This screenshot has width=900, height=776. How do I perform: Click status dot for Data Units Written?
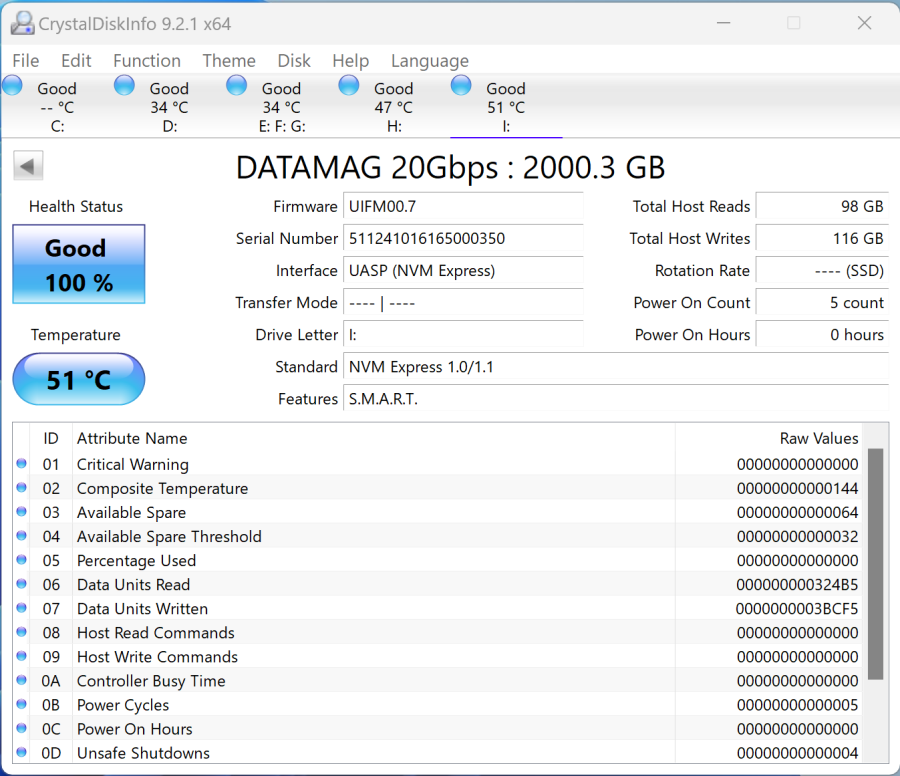coord(22,608)
